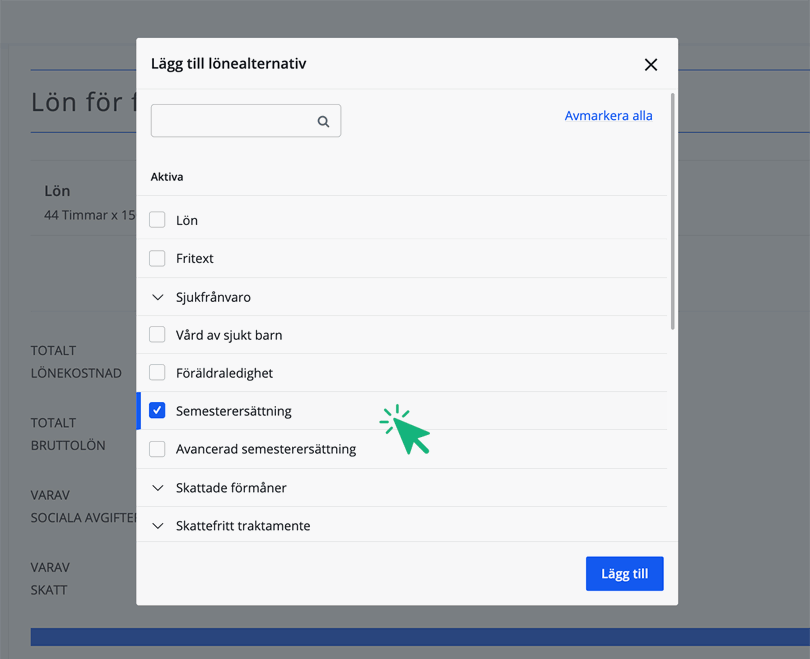Click the Skattade förmåner row label
The width and height of the screenshot is (810, 659).
pos(231,488)
